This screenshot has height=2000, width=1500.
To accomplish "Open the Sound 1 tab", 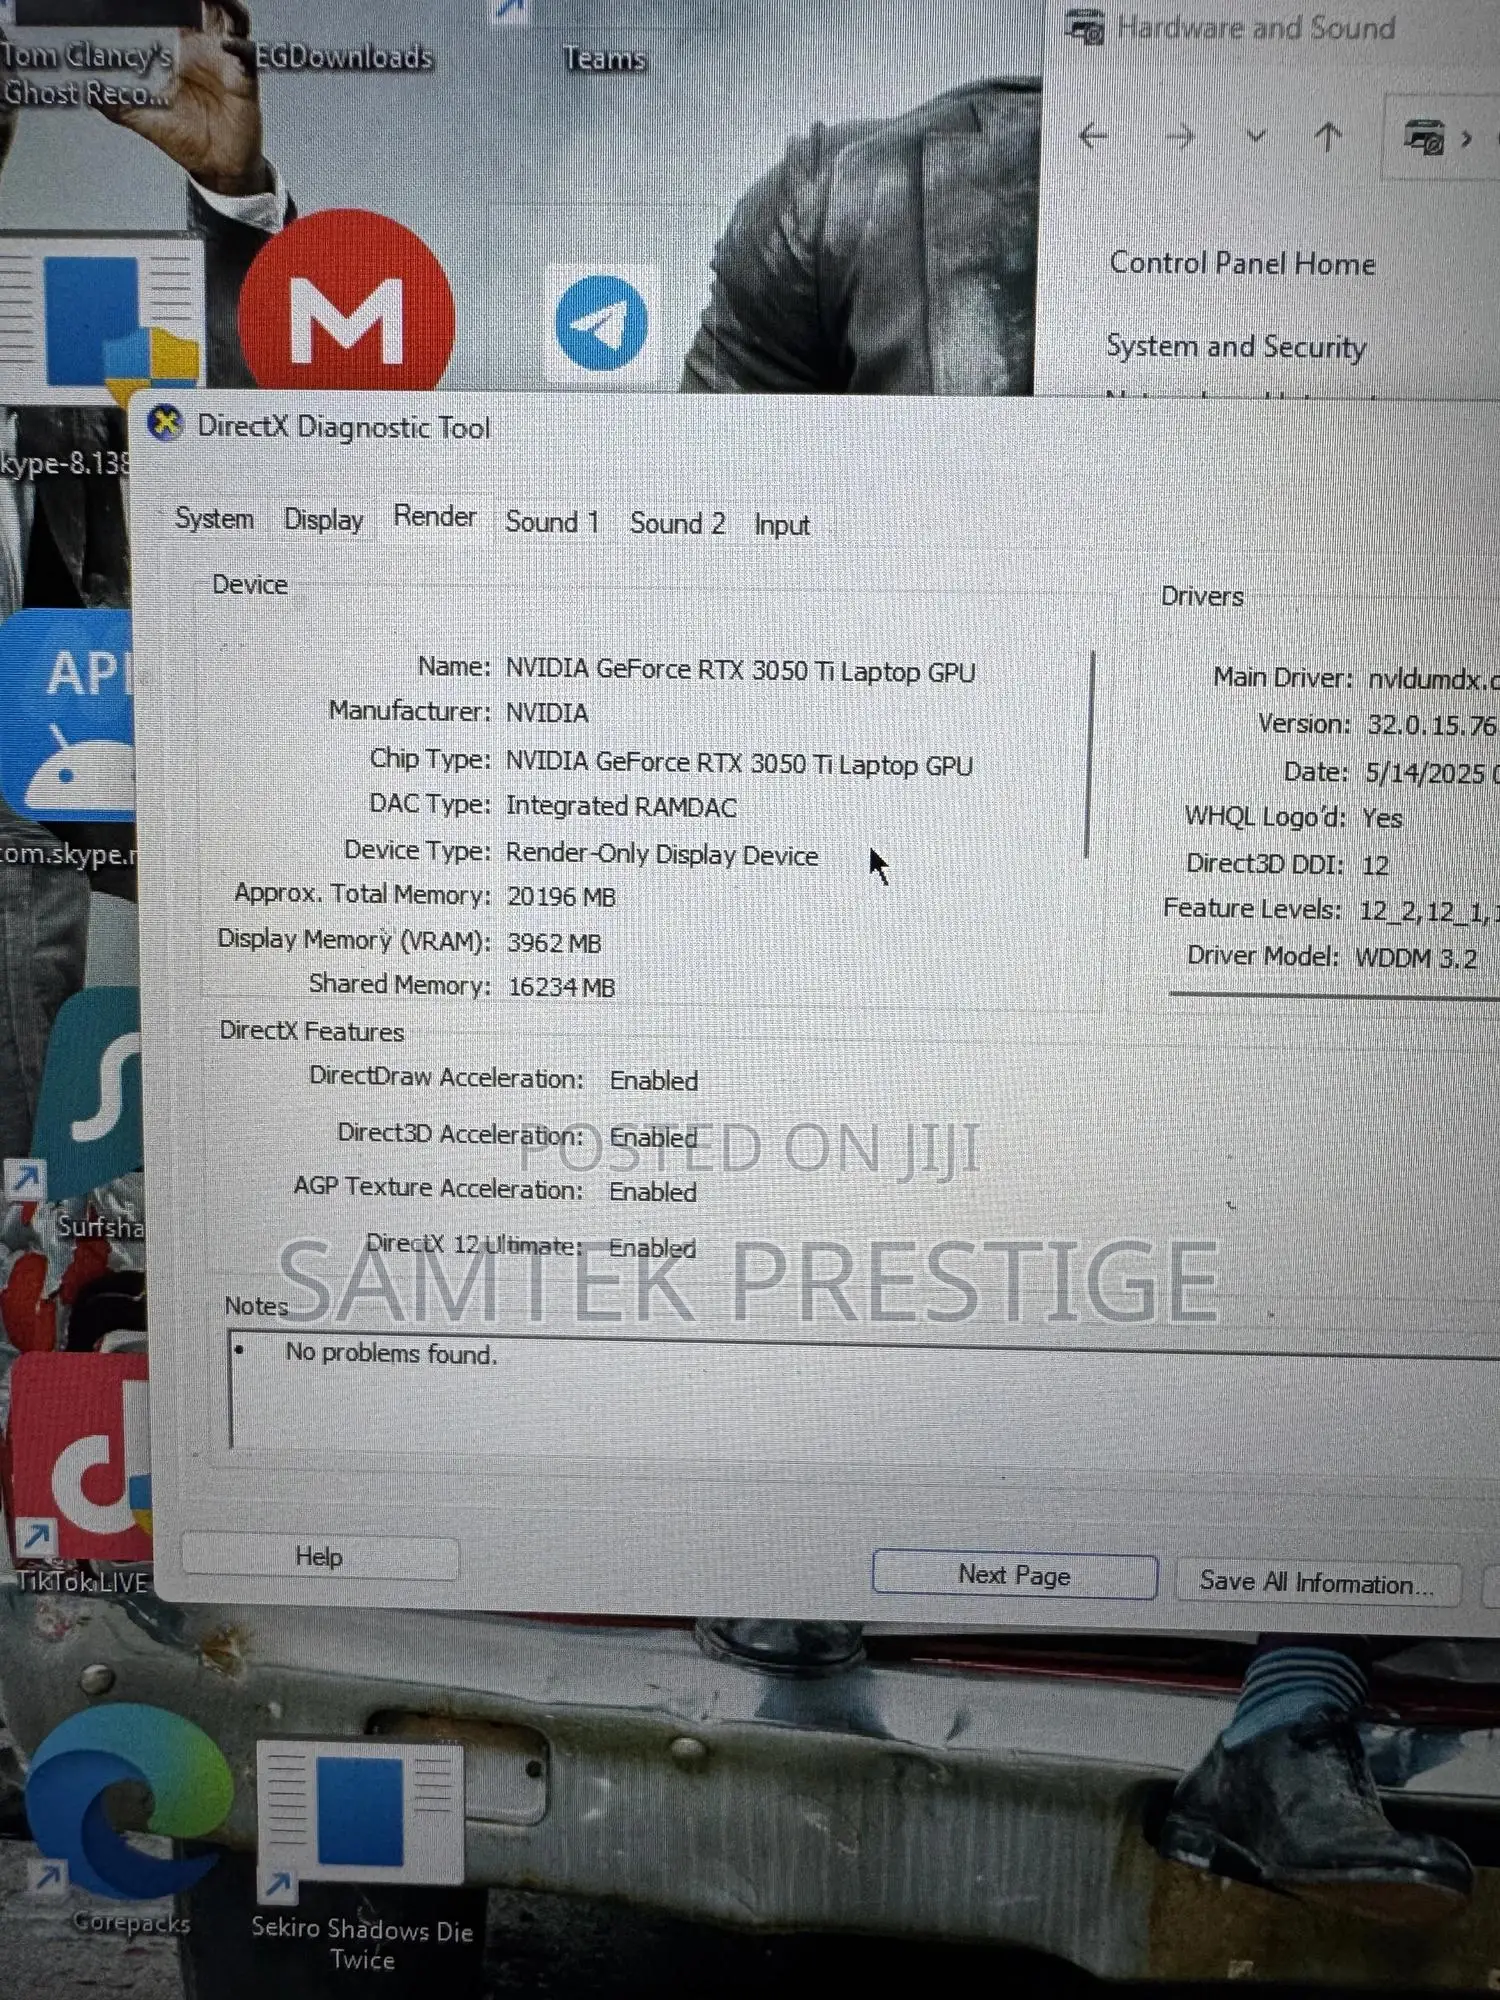I will click(x=552, y=521).
